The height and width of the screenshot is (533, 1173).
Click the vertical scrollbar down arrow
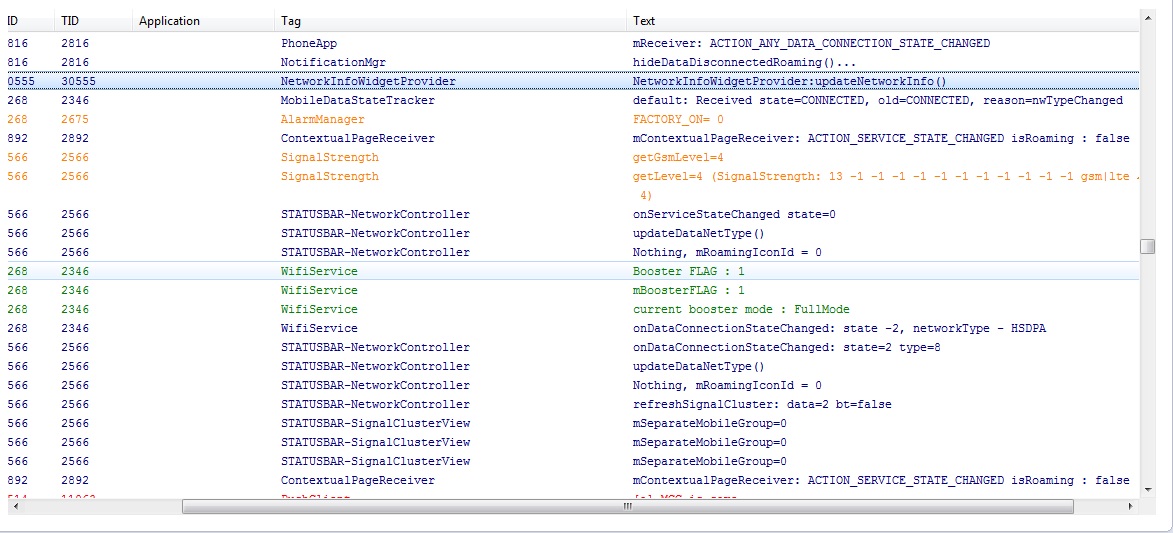(x=1148, y=490)
